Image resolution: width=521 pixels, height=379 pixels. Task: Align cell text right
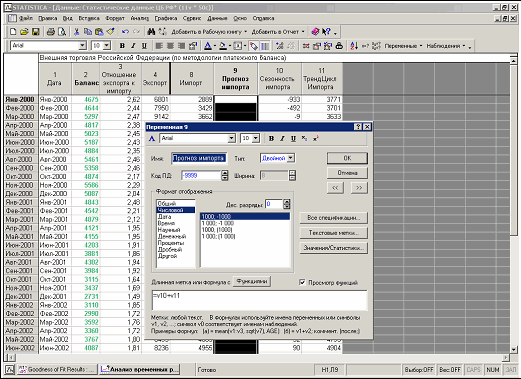182,46
